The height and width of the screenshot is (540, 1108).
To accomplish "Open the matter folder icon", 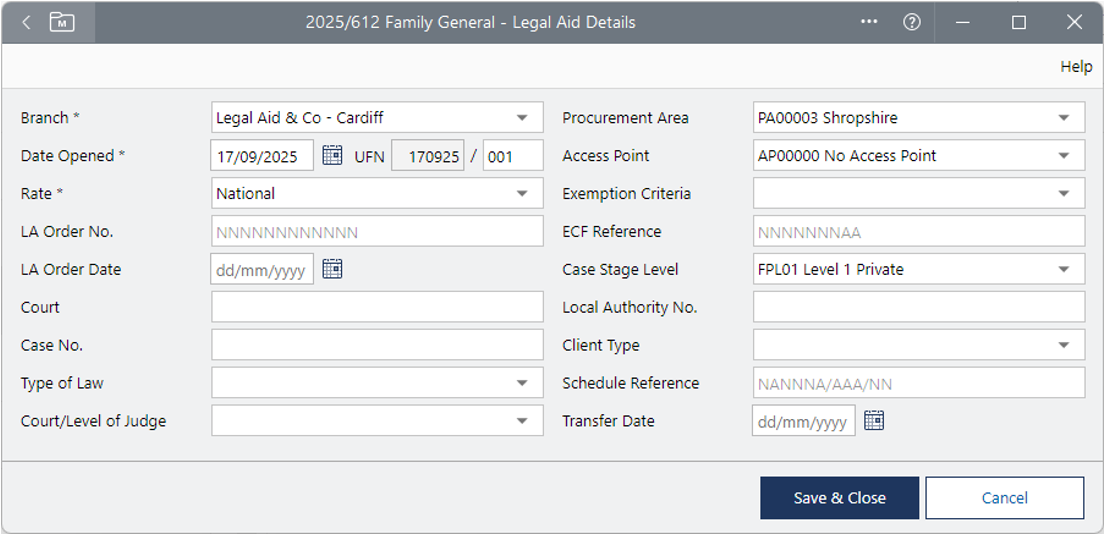I will point(62,22).
